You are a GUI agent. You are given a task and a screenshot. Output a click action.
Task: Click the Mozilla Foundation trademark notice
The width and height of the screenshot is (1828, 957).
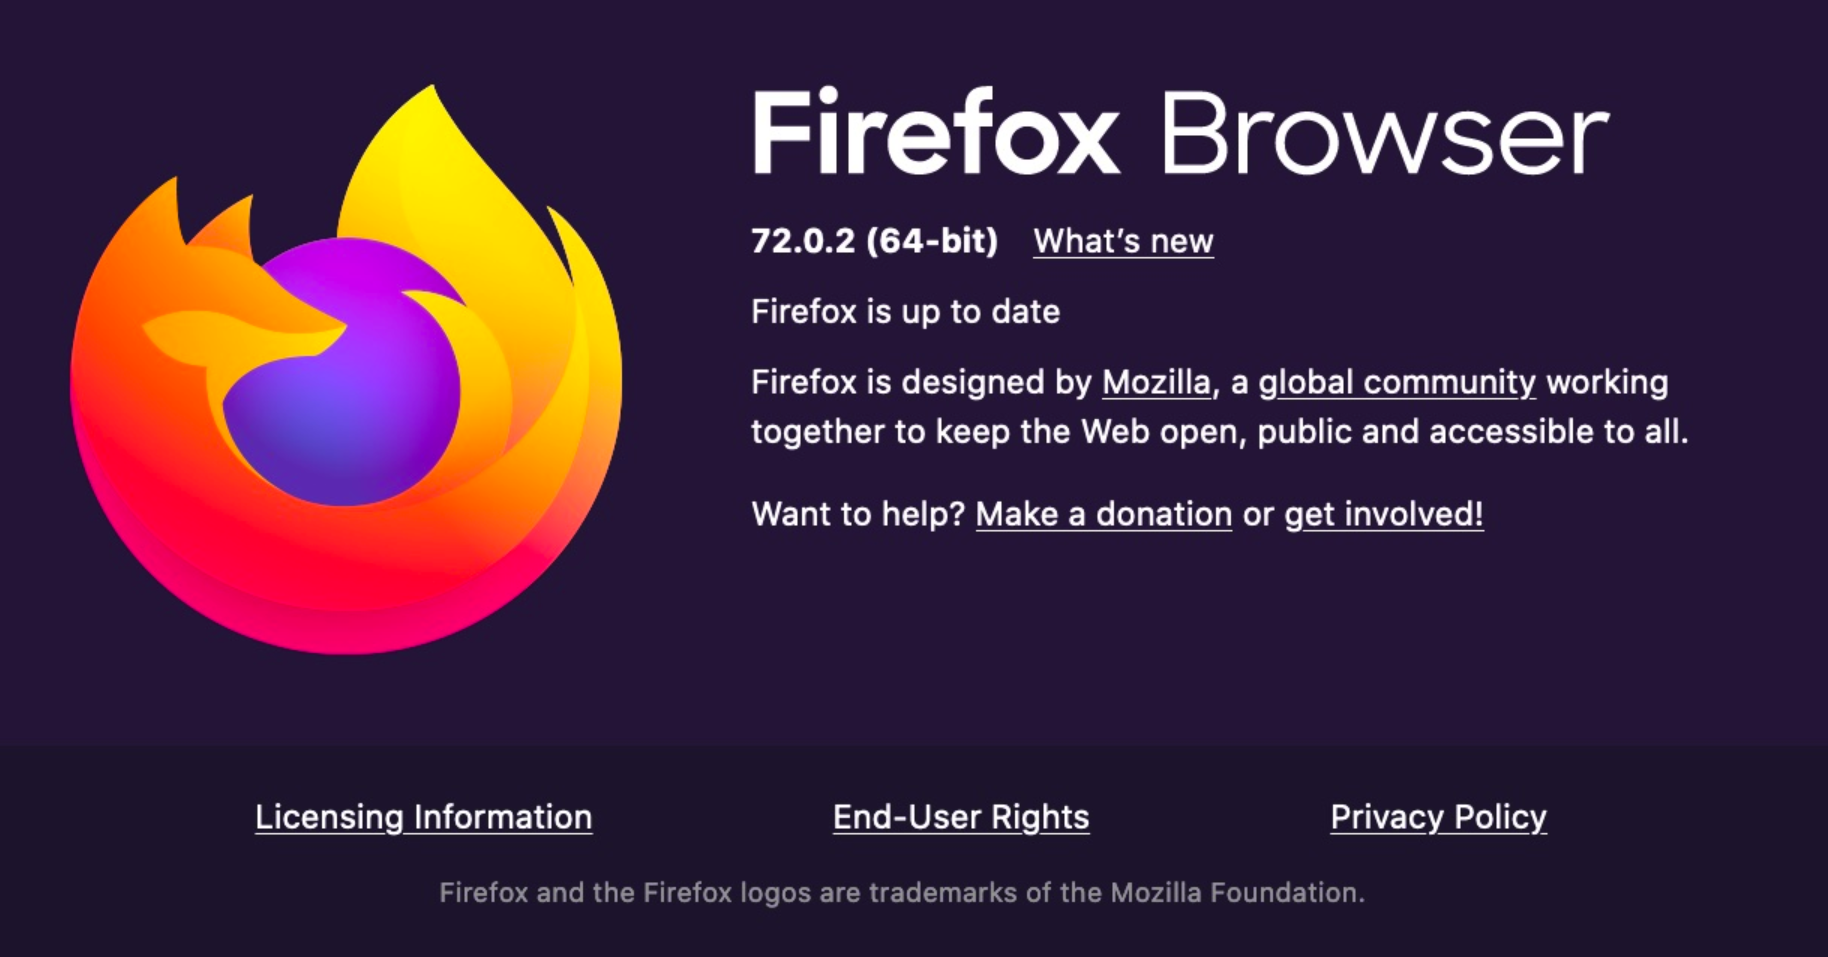(901, 892)
